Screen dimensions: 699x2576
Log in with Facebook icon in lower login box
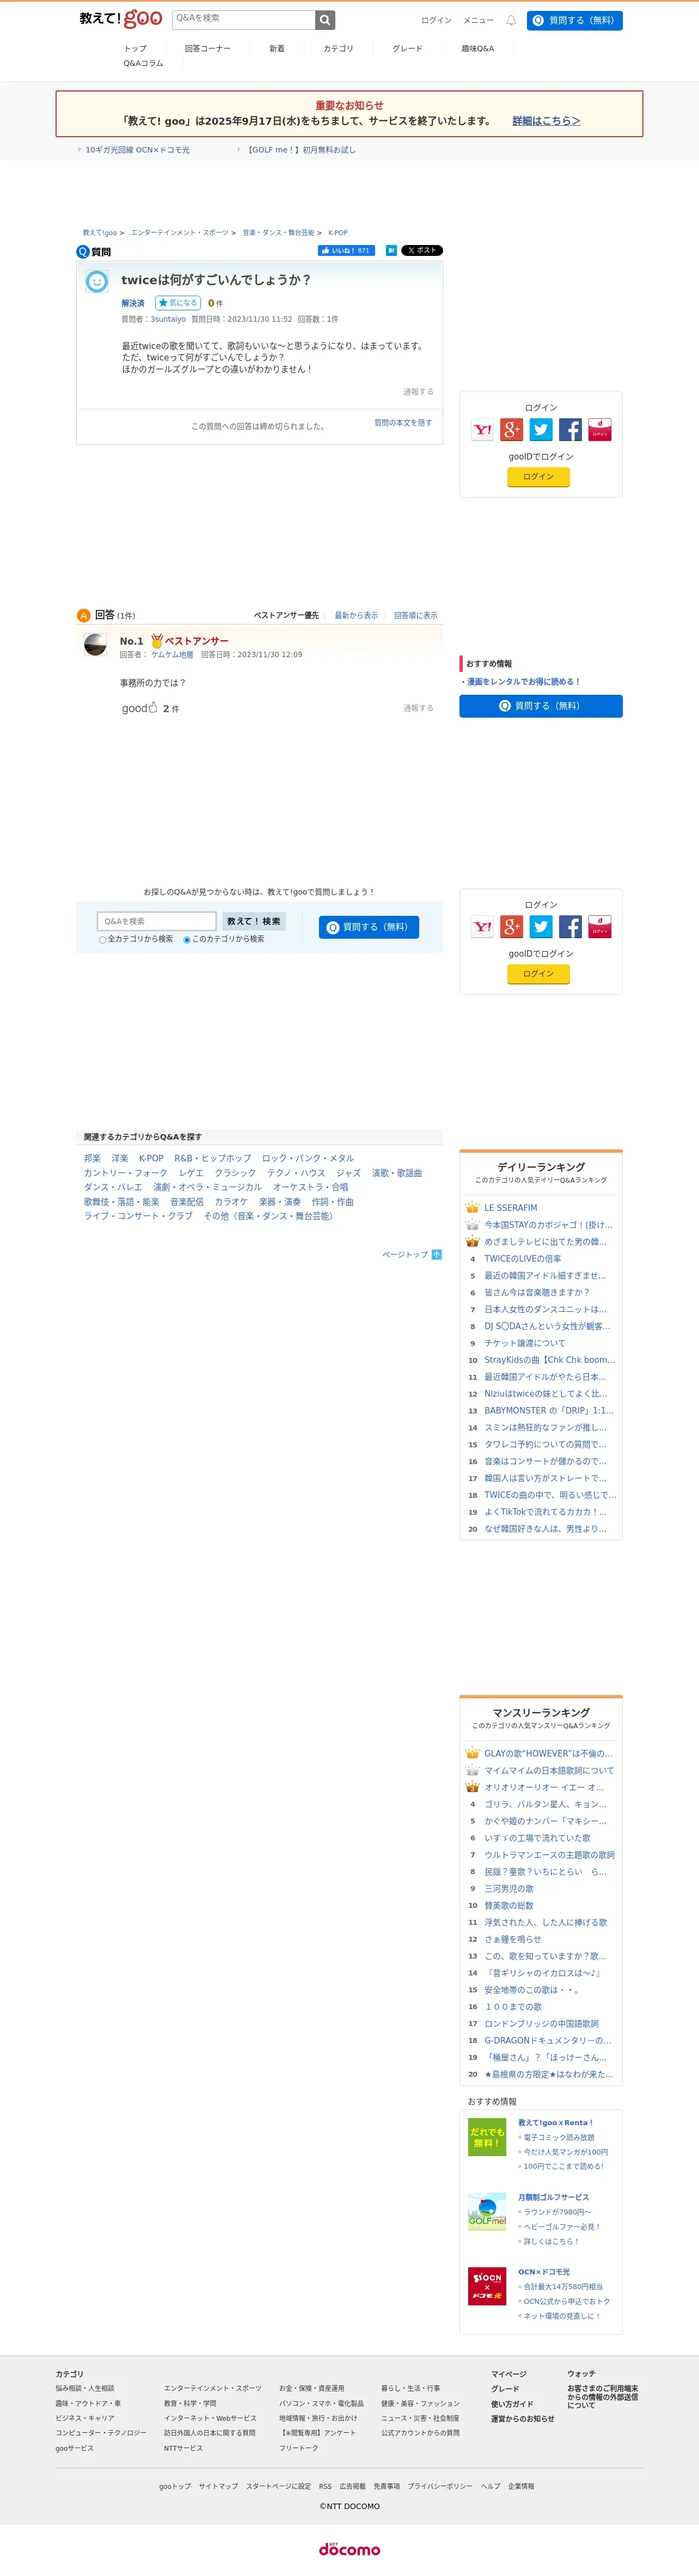(570, 927)
